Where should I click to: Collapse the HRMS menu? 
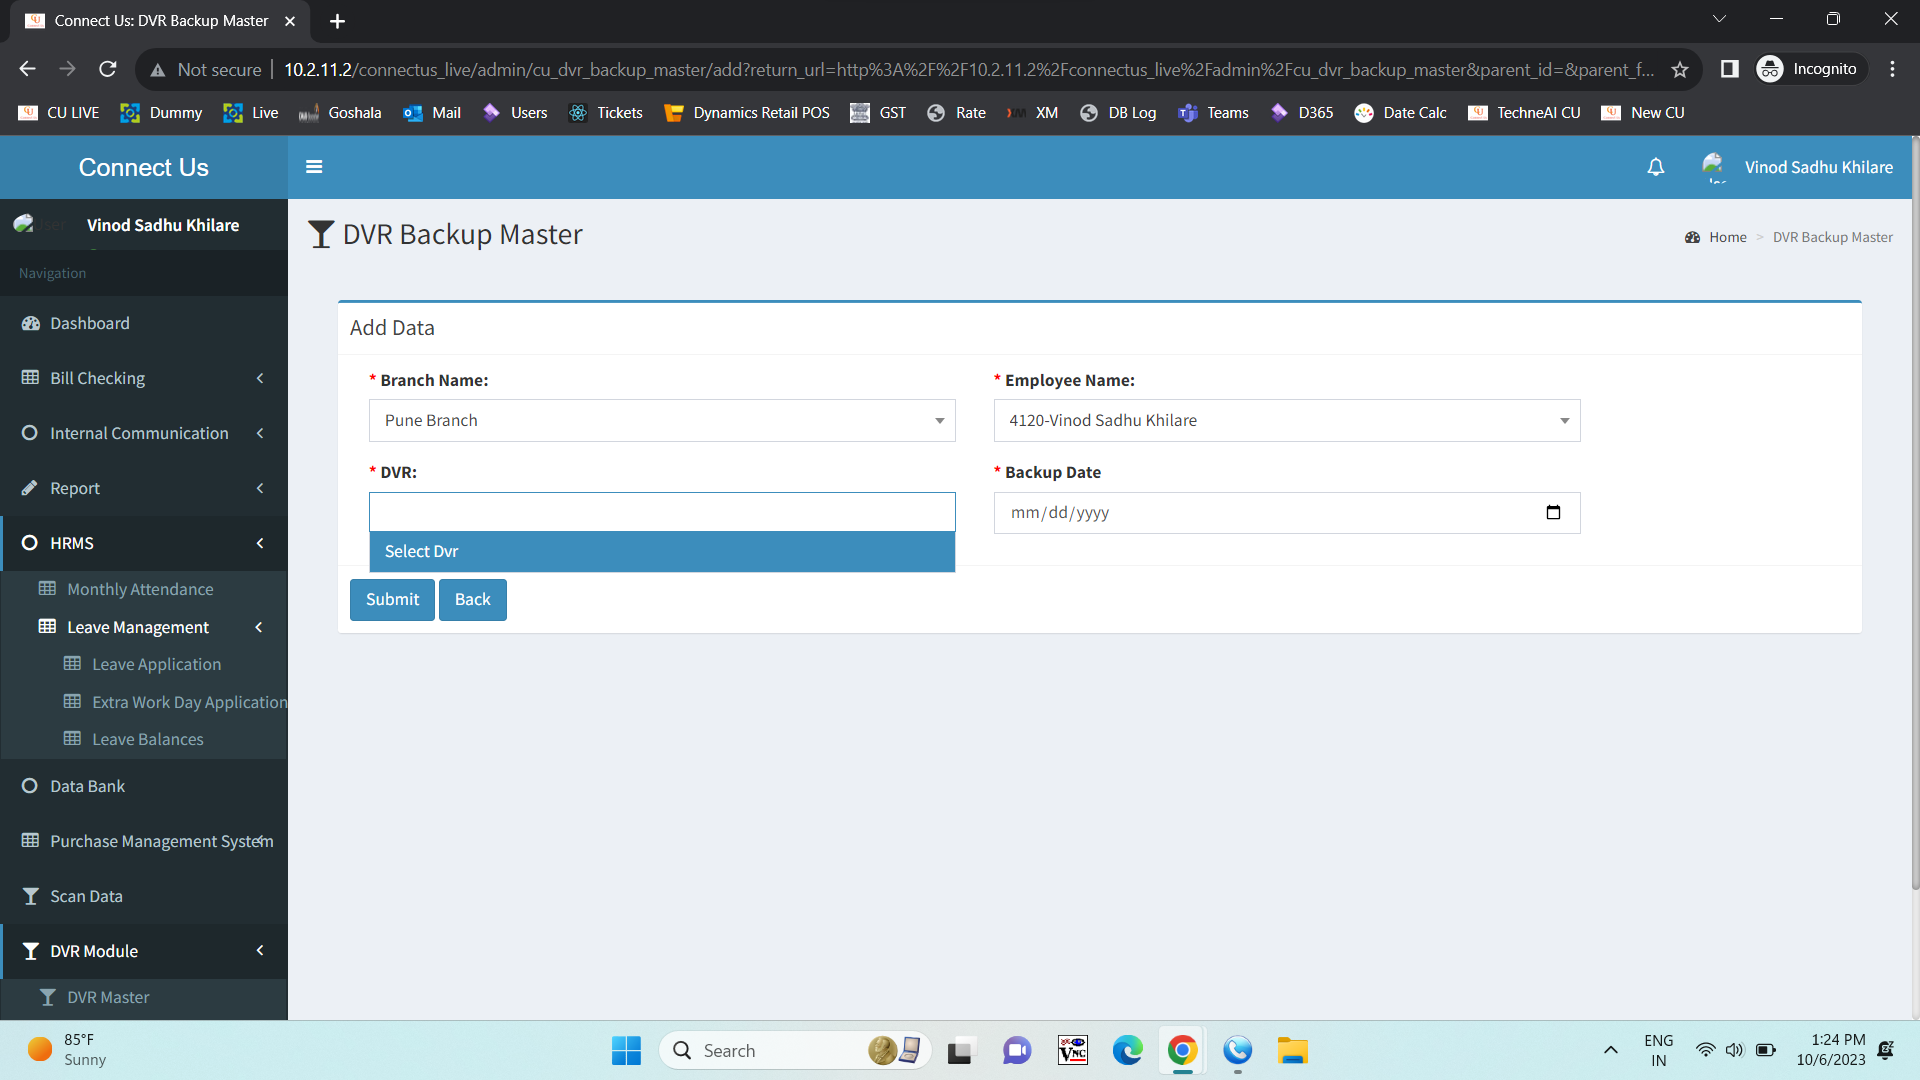[x=144, y=543]
